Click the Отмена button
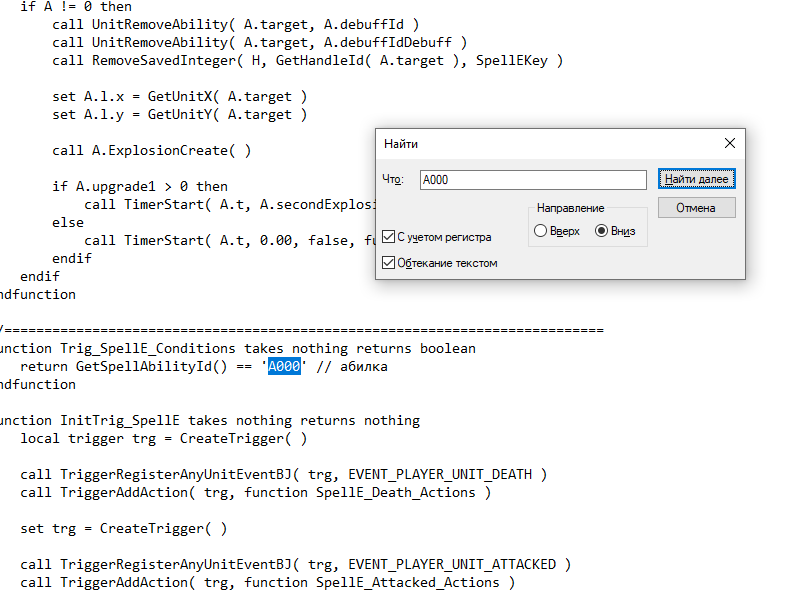The width and height of the screenshot is (791, 591). pyautogui.click(x=696, y=208)
